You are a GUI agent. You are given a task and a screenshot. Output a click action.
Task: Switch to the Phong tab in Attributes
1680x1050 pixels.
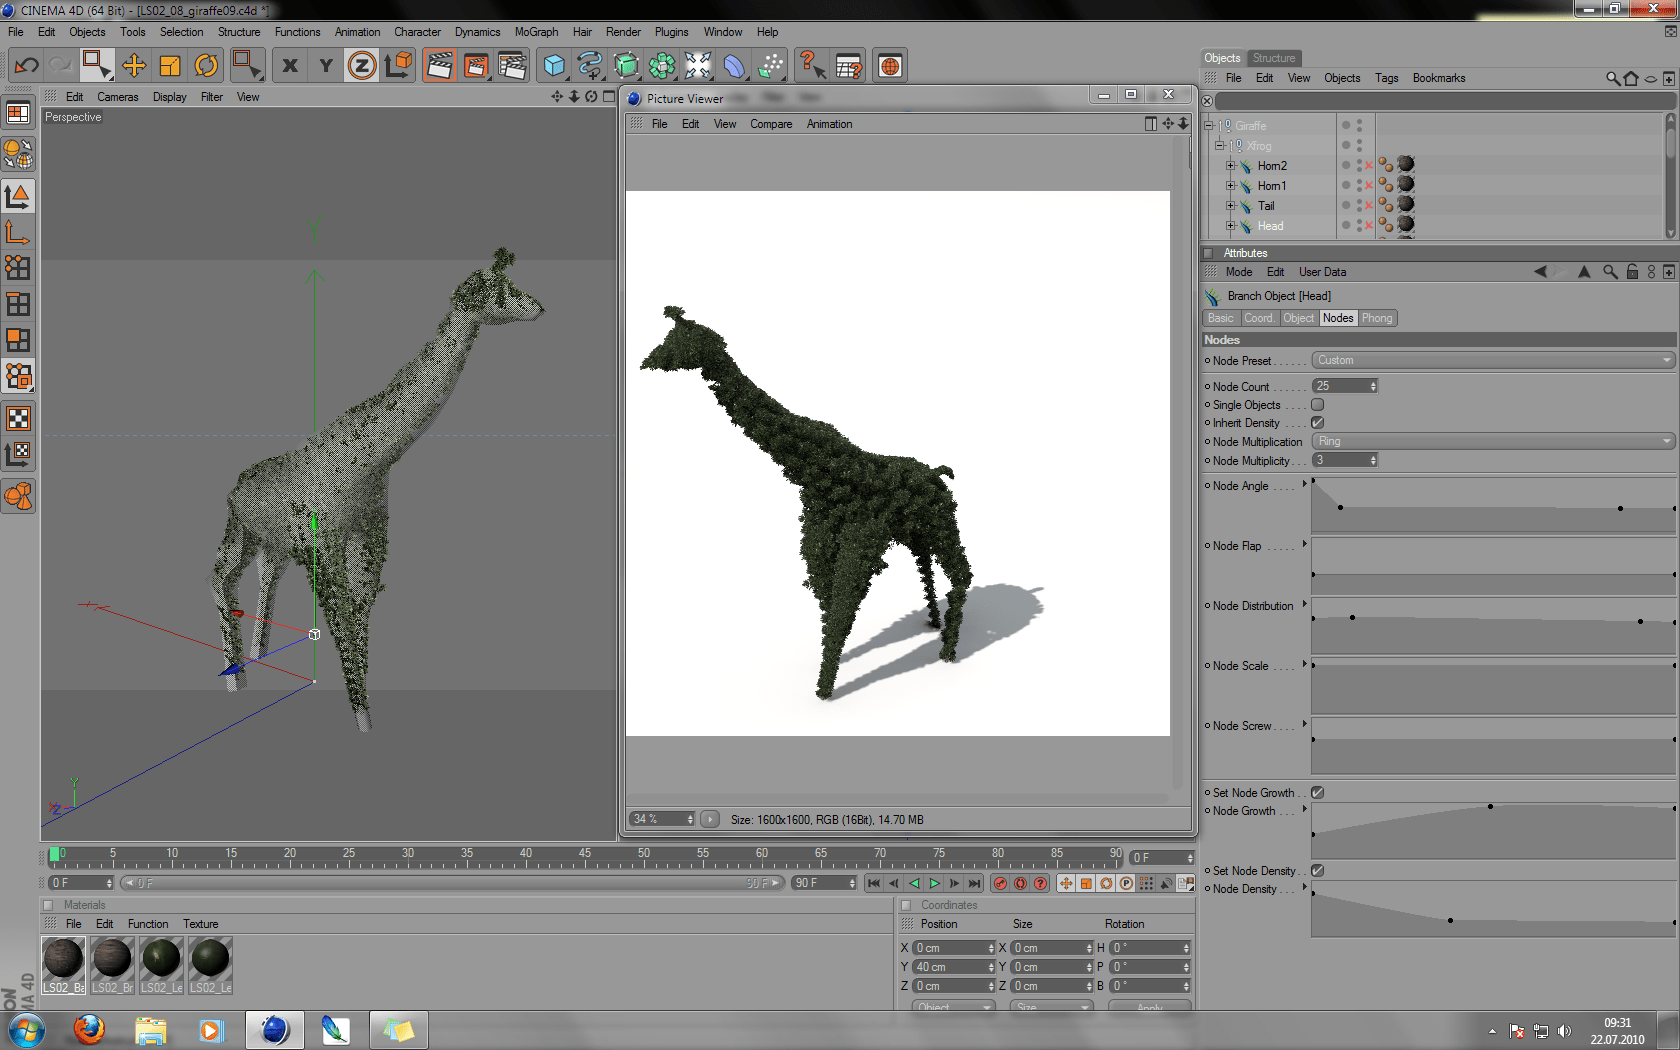click(1377, 318)
